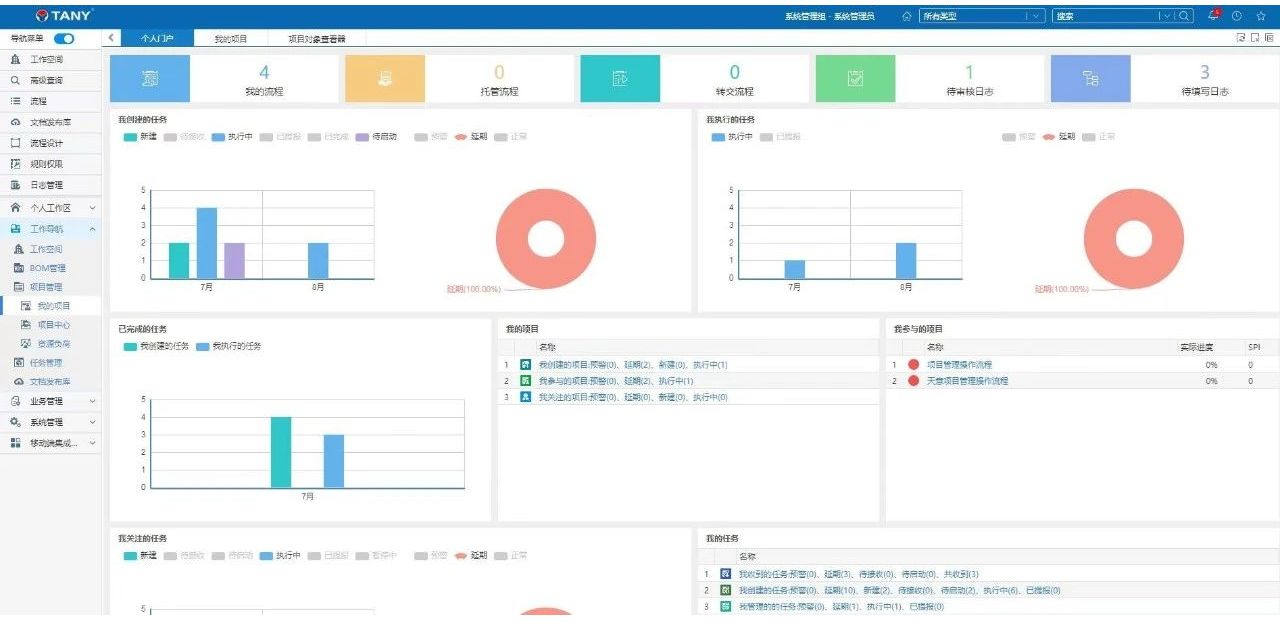
Task: Toggle 新建 legend in 我关注的任务 chart
Action: pos(140,555)
